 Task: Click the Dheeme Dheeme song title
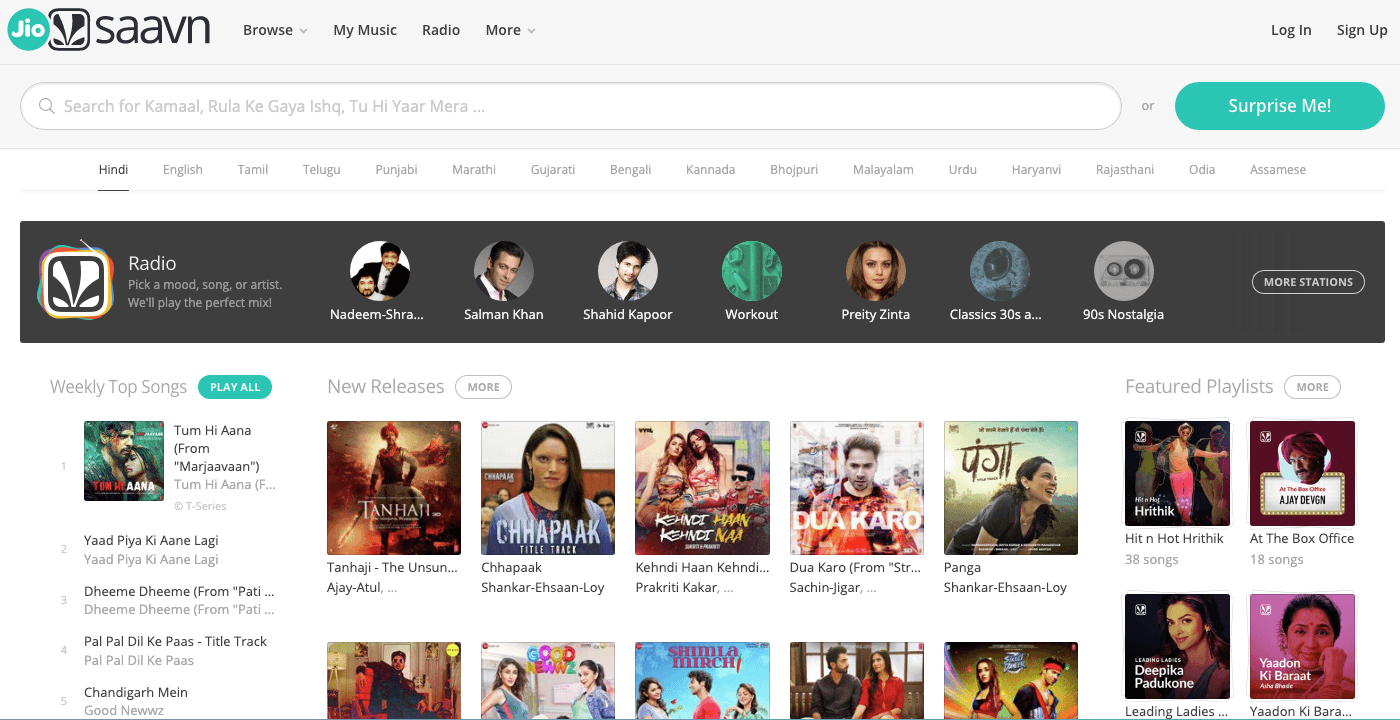click(x=179, y=590)
